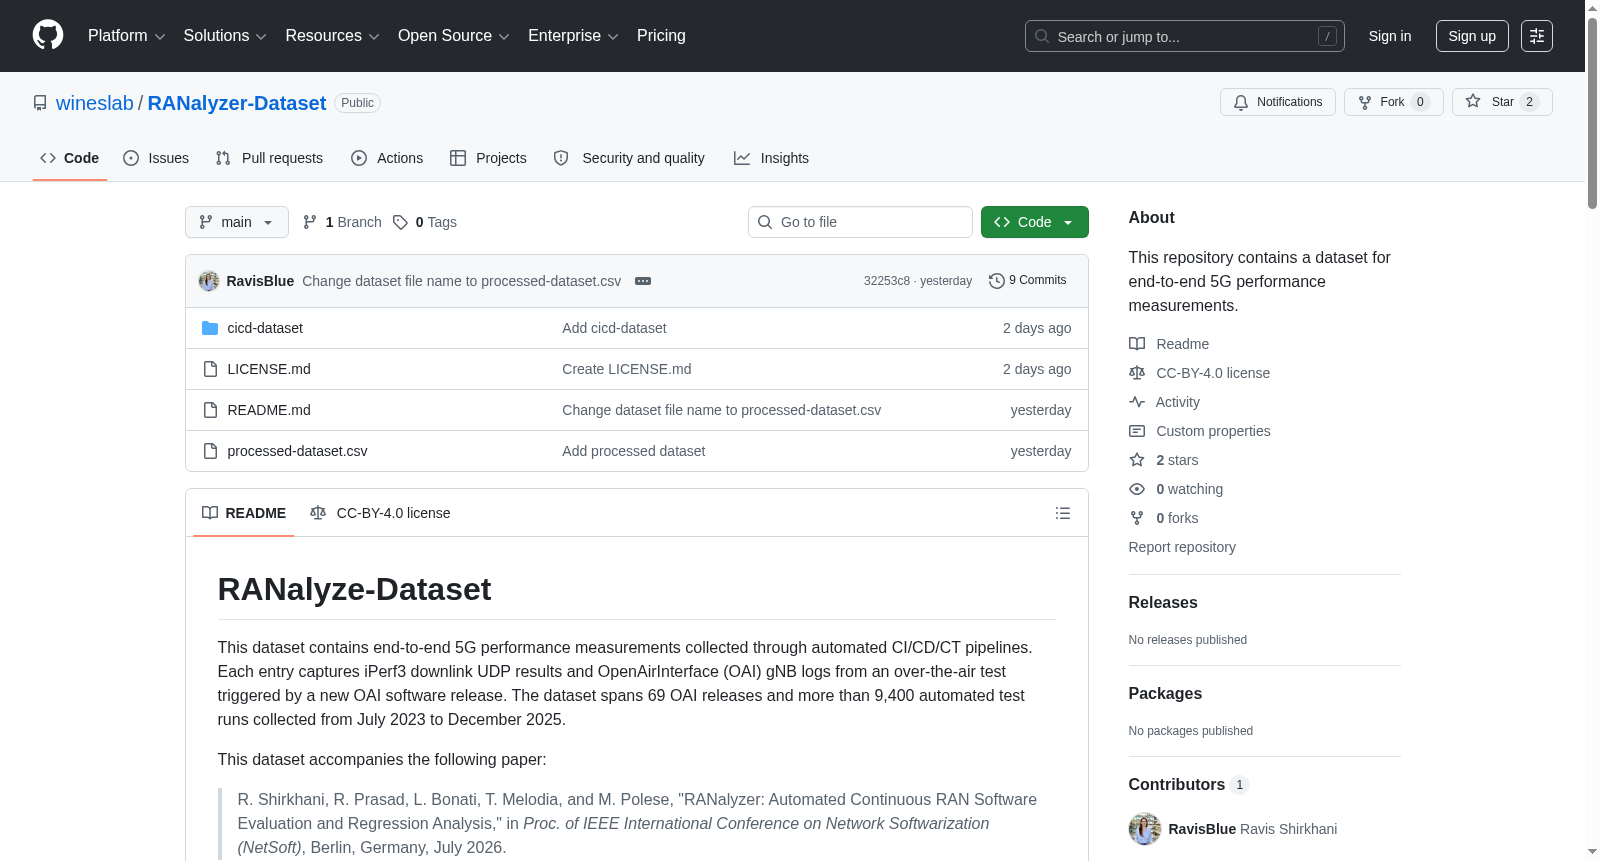Open the cicd-dataset folder
1600x861 pixels.
tap(265, 328)
